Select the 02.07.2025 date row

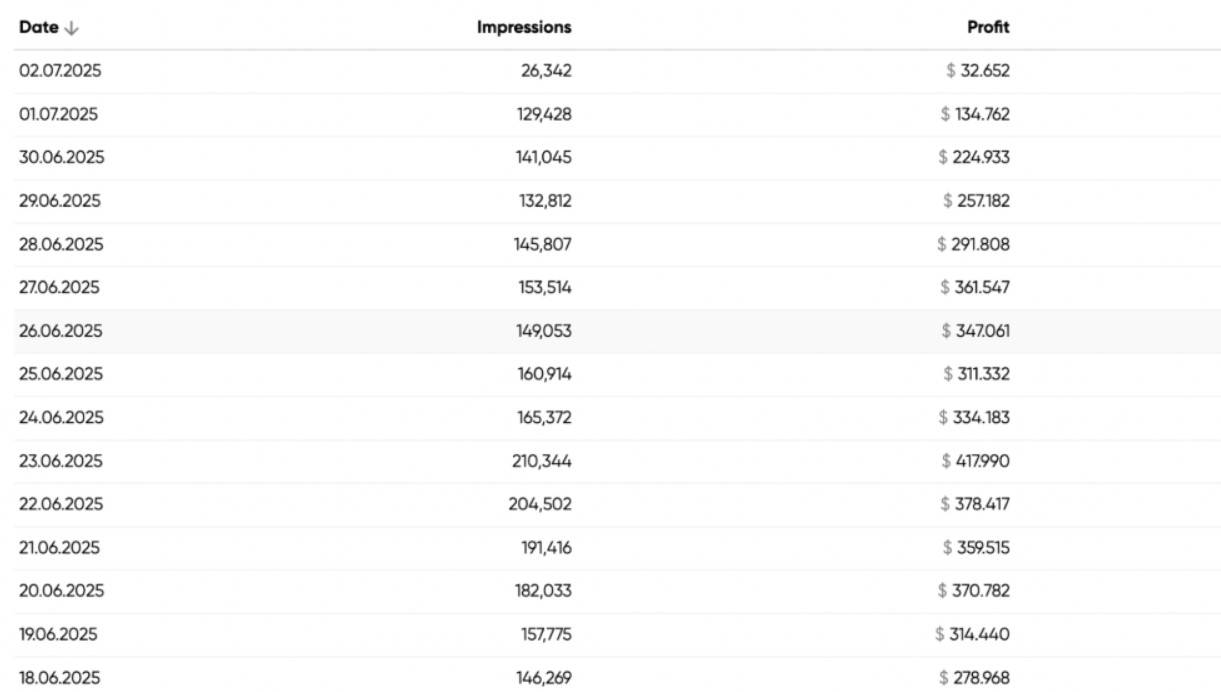coord(610,71)
